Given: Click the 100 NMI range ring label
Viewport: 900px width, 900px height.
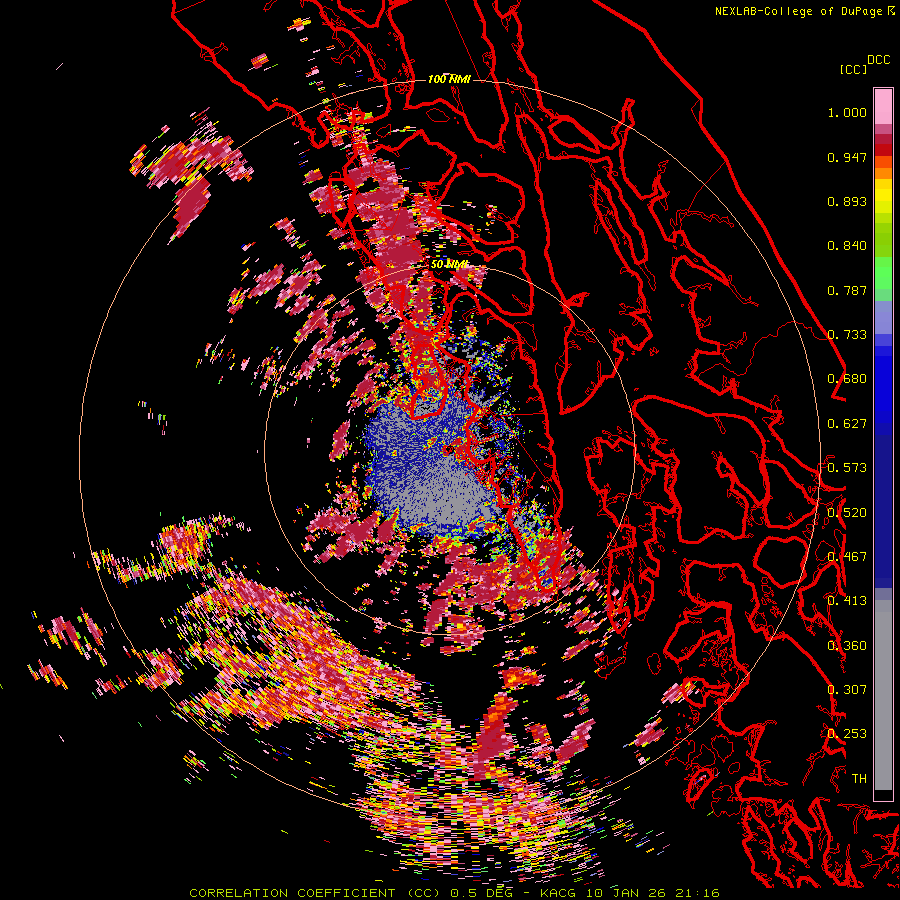Looking at the screenshot, I should click(449, 79).
